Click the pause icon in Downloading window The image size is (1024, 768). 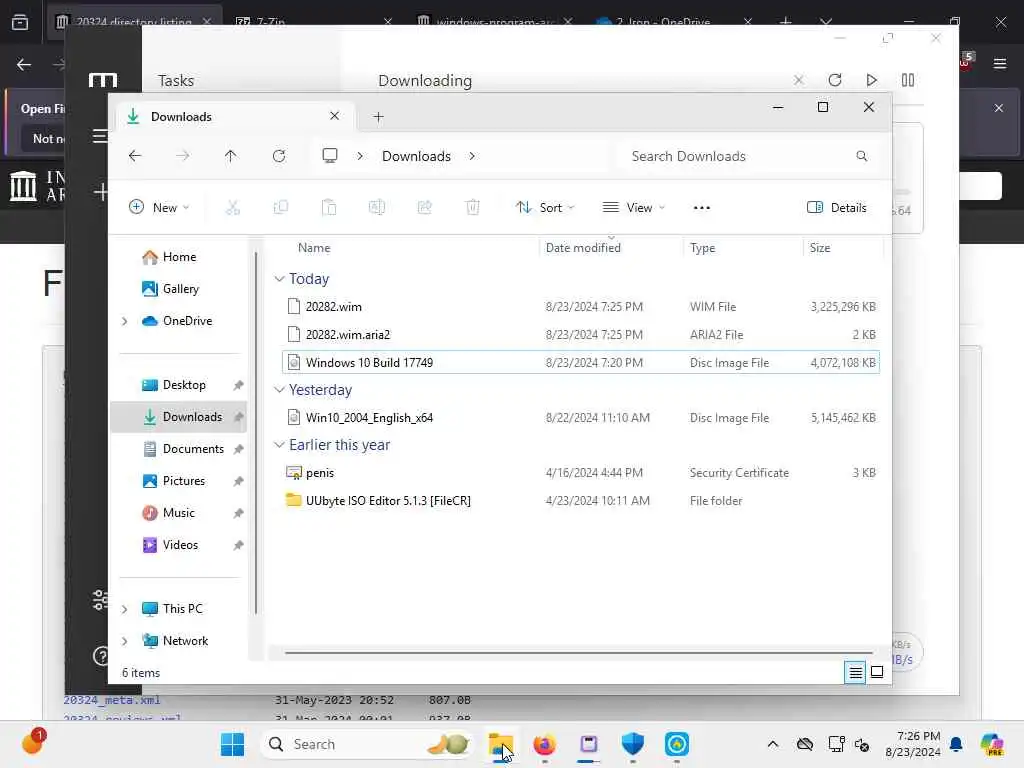coord(908,80)
